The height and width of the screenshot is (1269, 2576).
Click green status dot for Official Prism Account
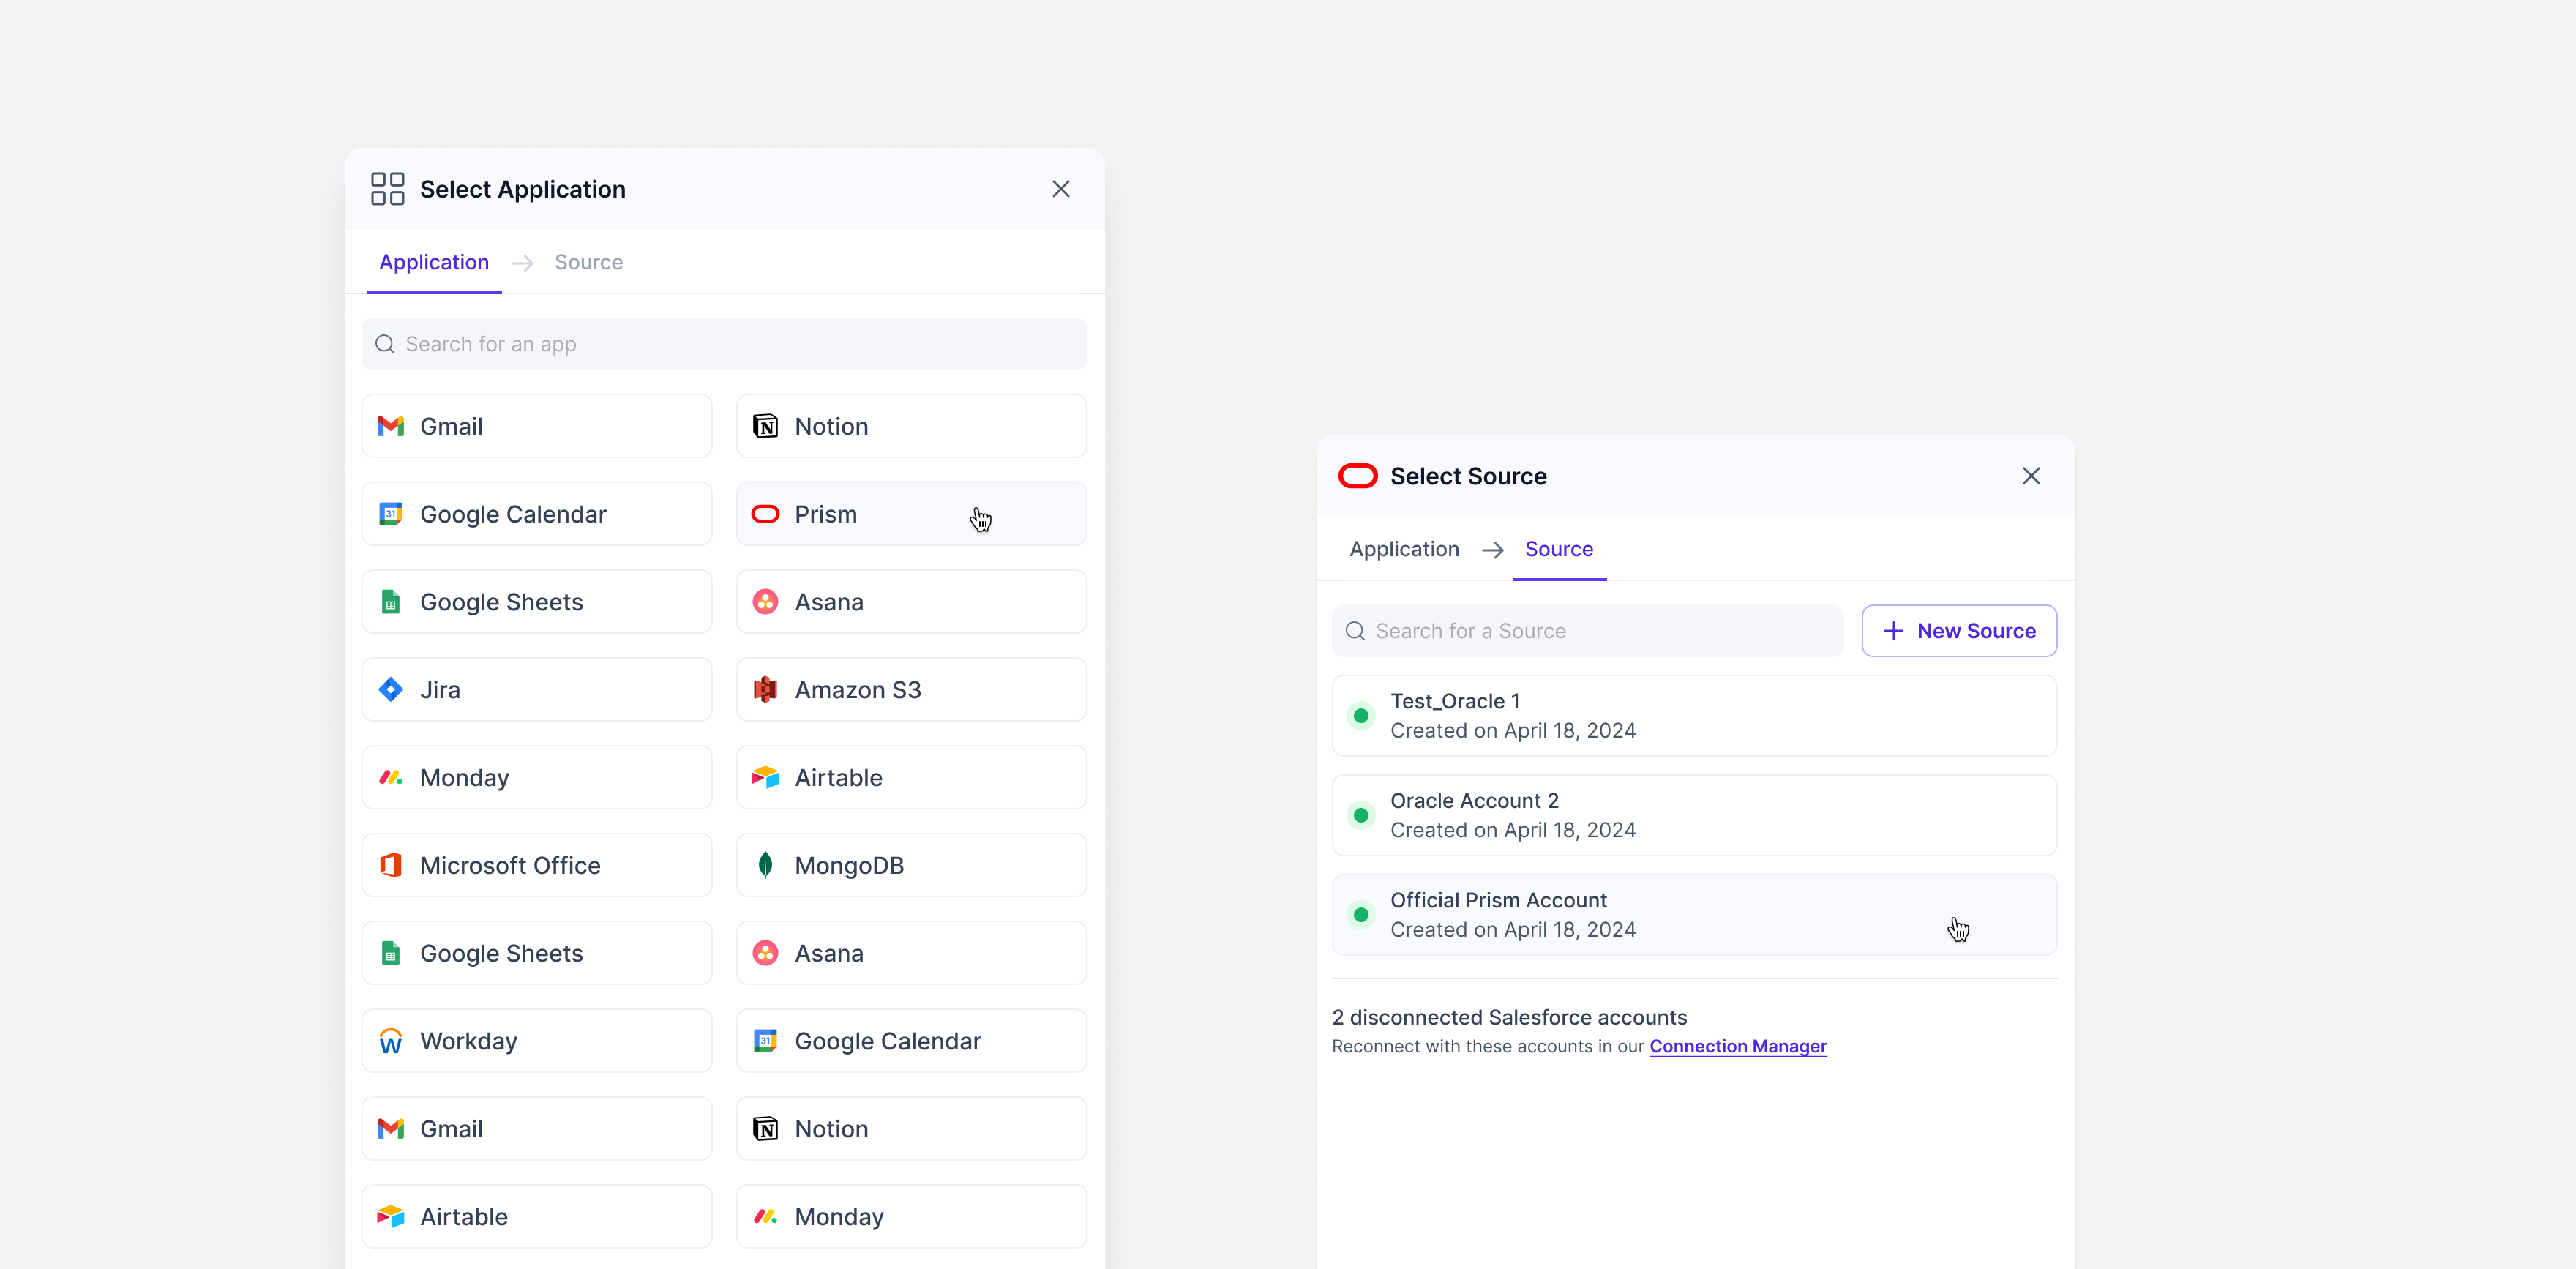1361,915
